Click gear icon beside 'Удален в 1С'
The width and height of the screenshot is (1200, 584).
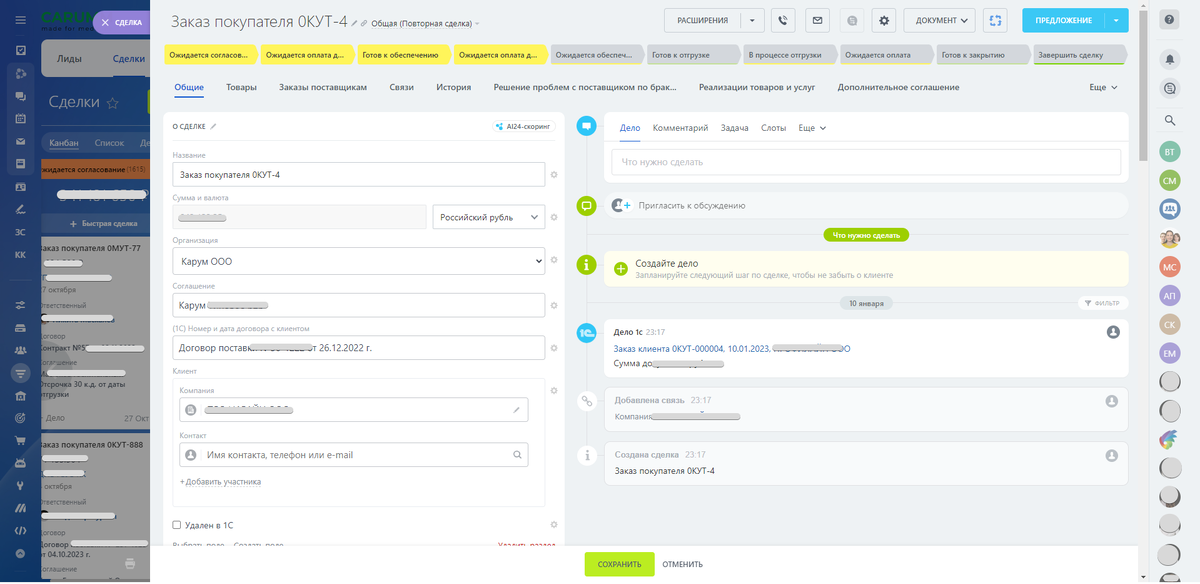[554, 524]
